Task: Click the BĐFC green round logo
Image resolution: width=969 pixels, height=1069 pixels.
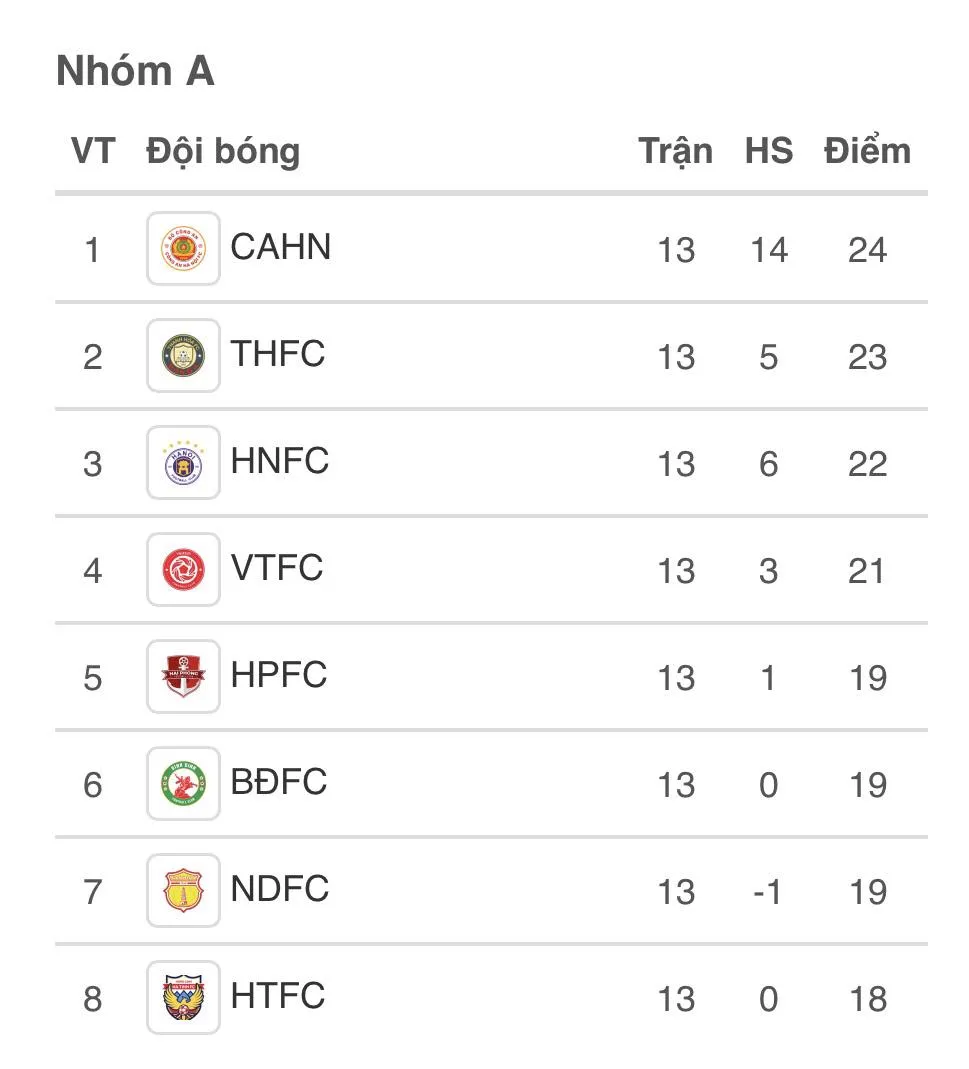Action: click(183, 783)
